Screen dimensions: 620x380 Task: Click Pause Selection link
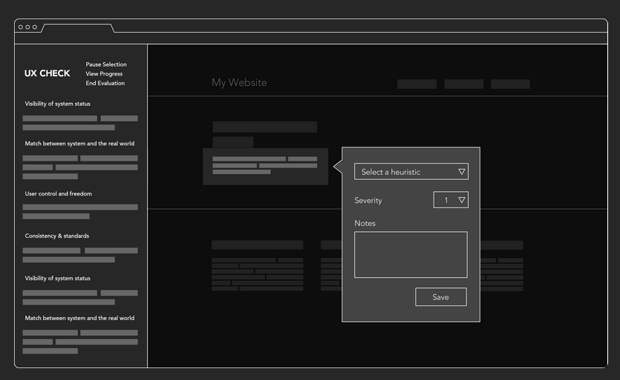106,64
